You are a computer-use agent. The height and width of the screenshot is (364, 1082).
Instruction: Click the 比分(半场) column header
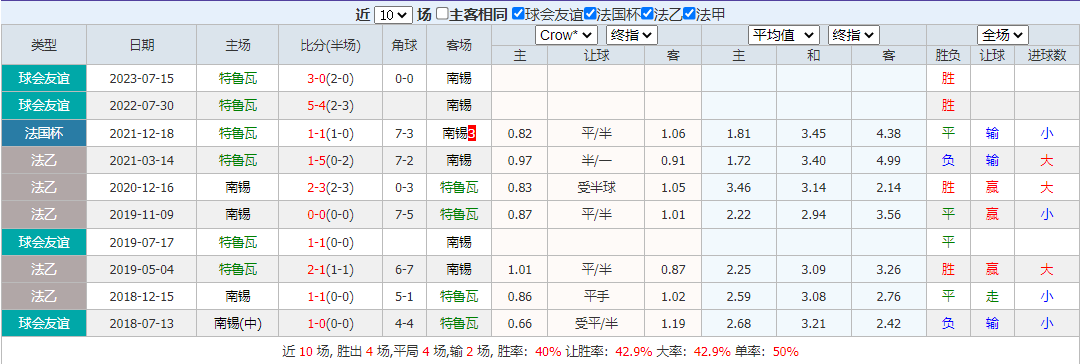click(x=331, y=45)
